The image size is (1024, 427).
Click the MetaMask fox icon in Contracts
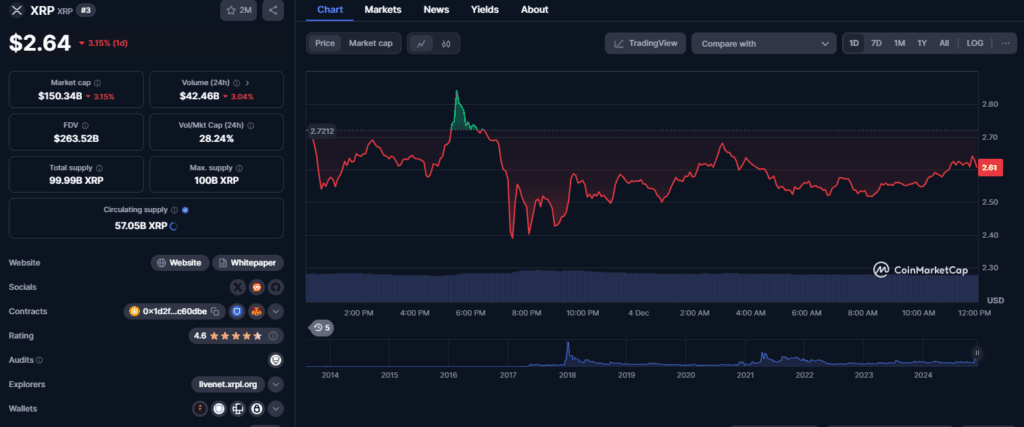click(x=257, y=311)
